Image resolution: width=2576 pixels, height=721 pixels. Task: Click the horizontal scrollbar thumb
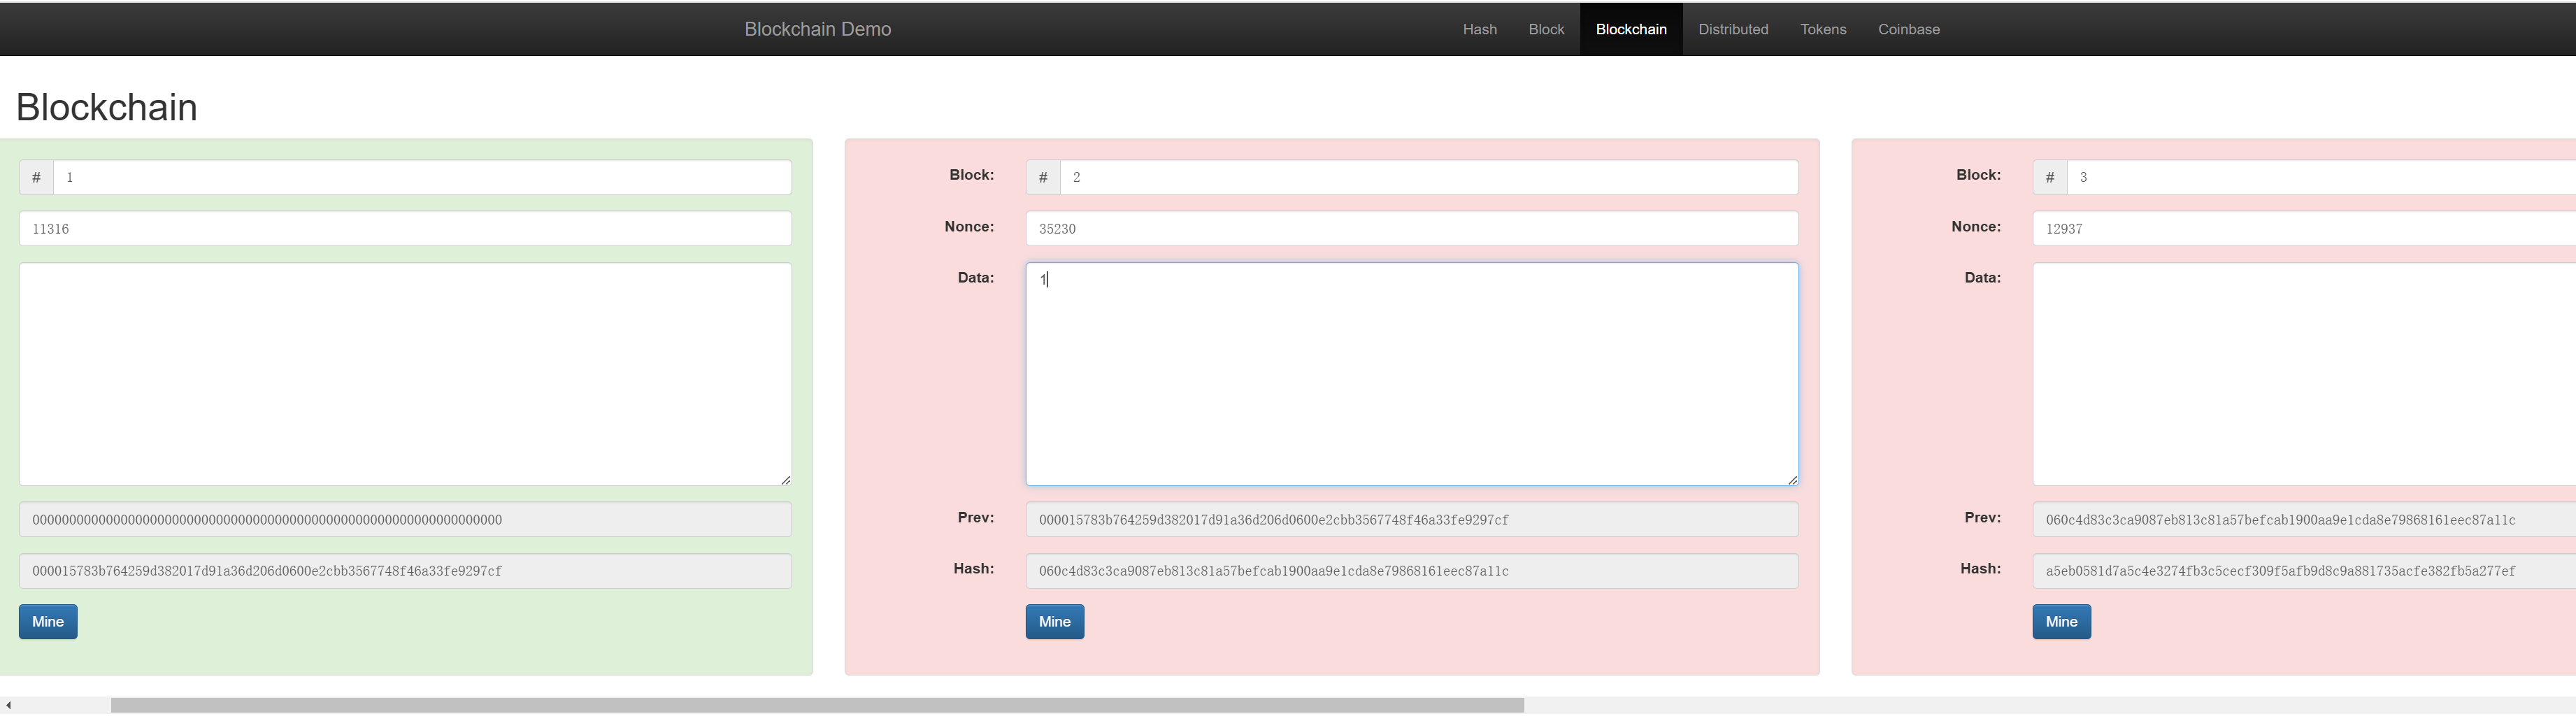click(x=816, y=705)
